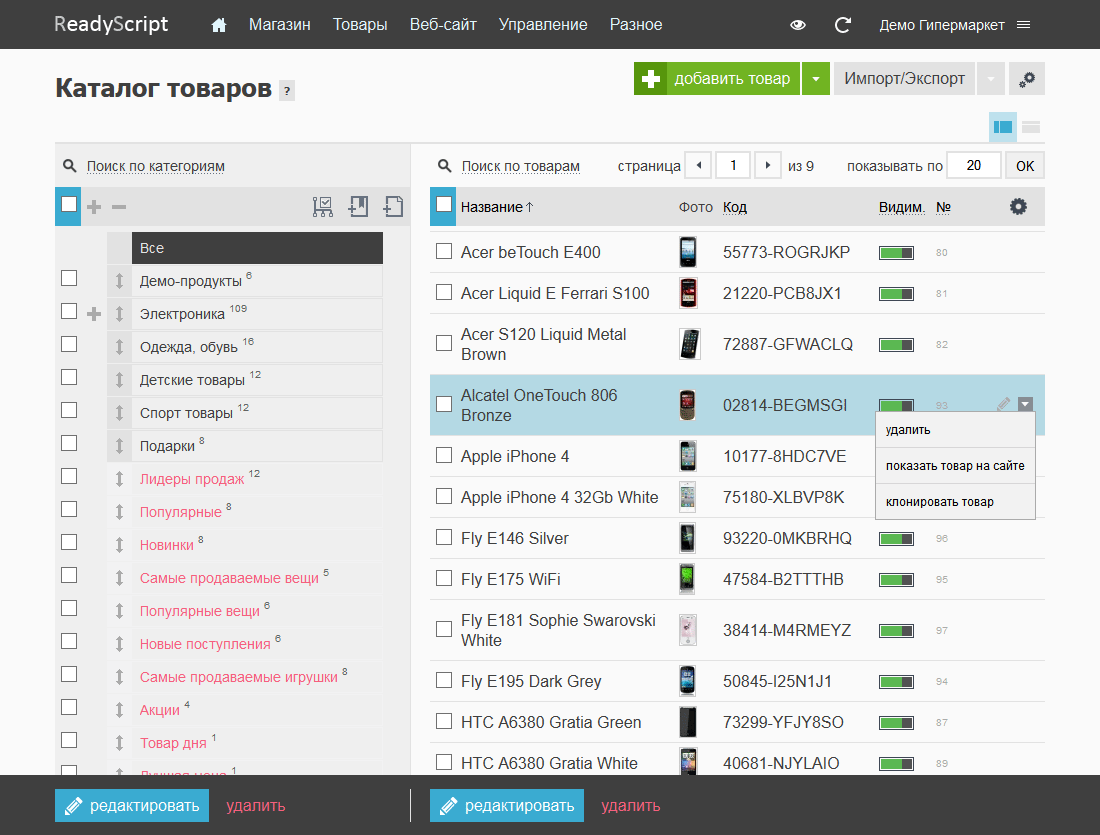Click the page number input field
This screenshot has width=1100, height=835.
733,166
